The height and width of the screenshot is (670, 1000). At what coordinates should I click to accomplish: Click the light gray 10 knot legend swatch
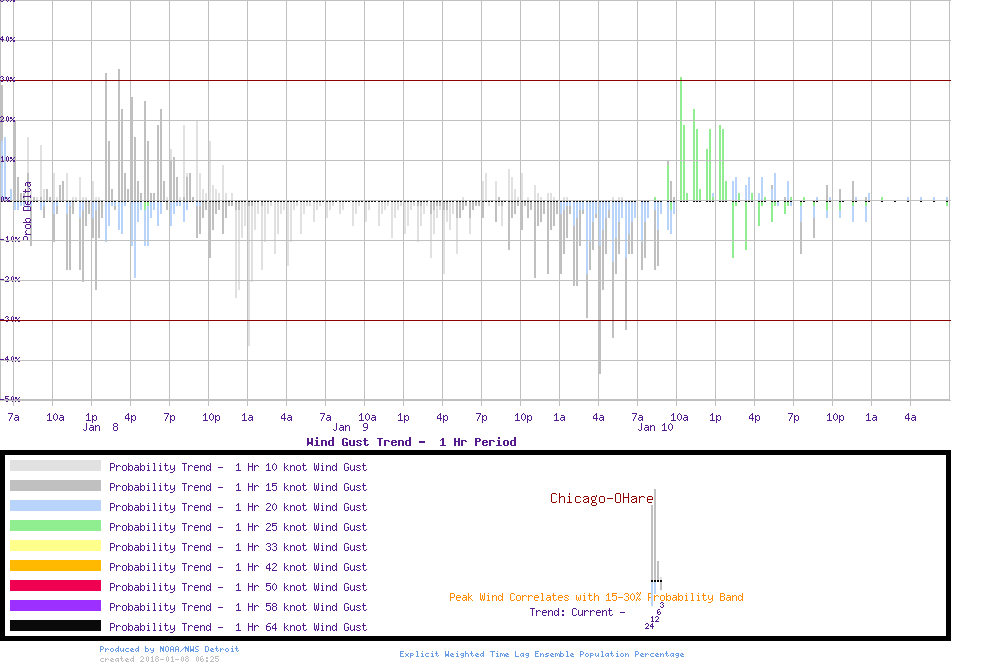pos(55,466)
